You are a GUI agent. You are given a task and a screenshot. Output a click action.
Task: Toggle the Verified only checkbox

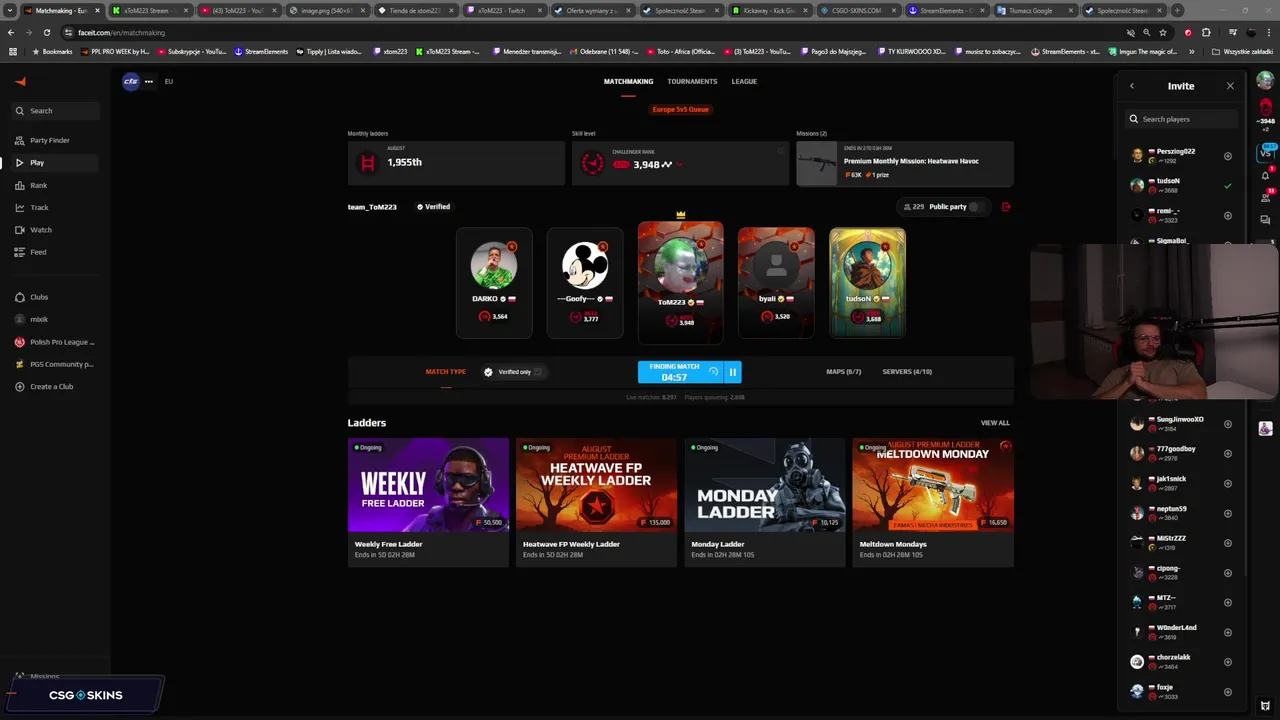click(538, 372)
